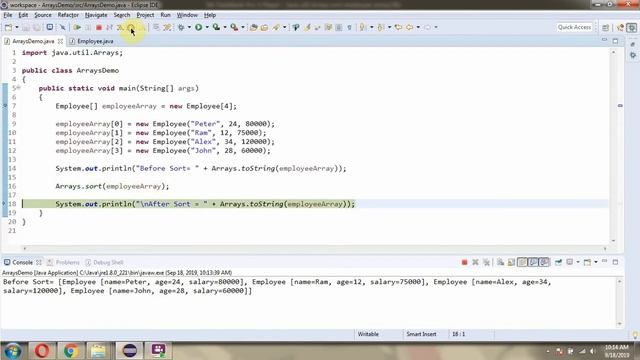This screenshot has width=640, height=360.
Task: Click the New file toolbar icon
Action: [x=8, y=27]
